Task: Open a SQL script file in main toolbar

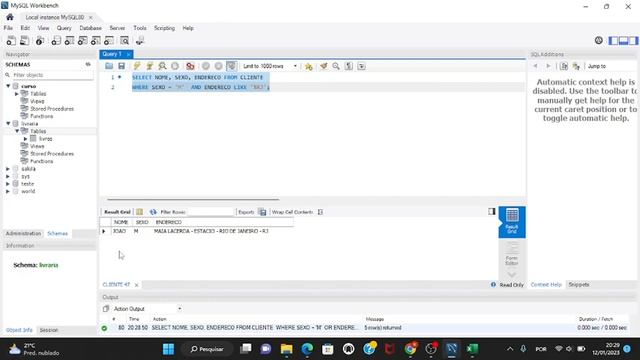Action: click(24, 40)
